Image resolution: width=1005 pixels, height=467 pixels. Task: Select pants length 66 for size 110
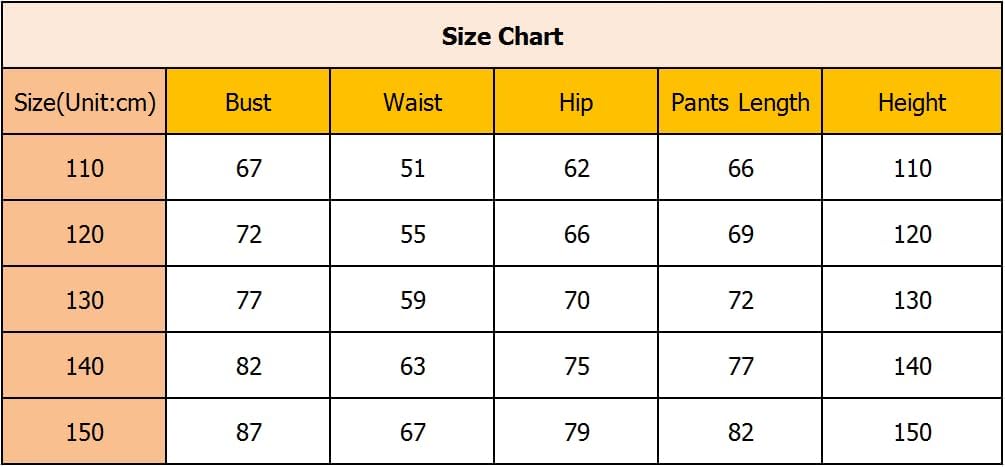(740, 168)
